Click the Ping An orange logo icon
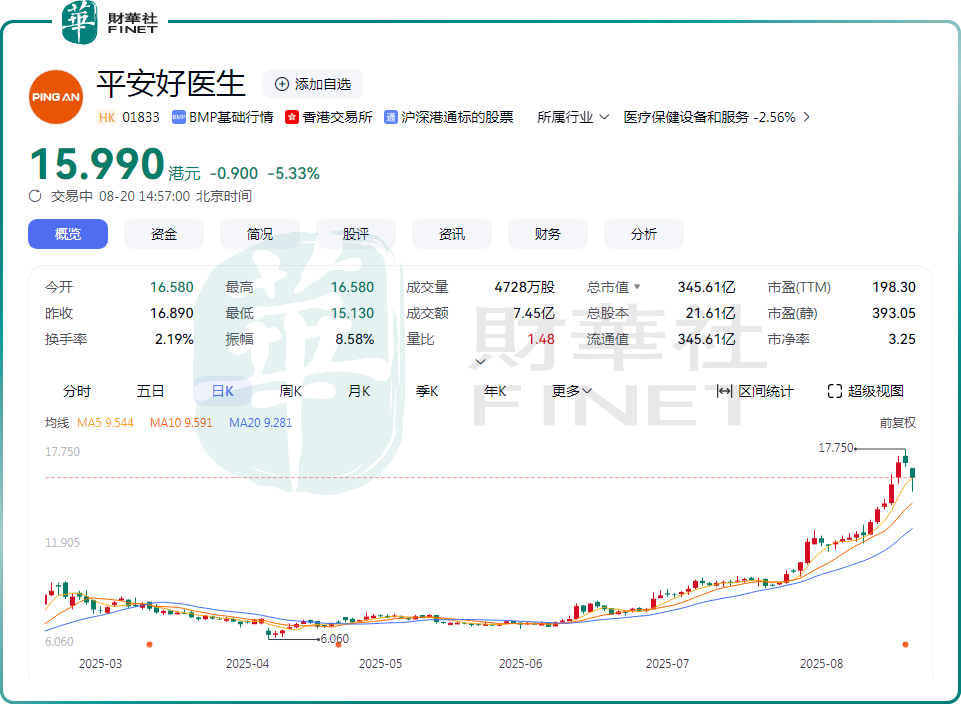This screenshot has height=724, width=961. pos(56,97)
